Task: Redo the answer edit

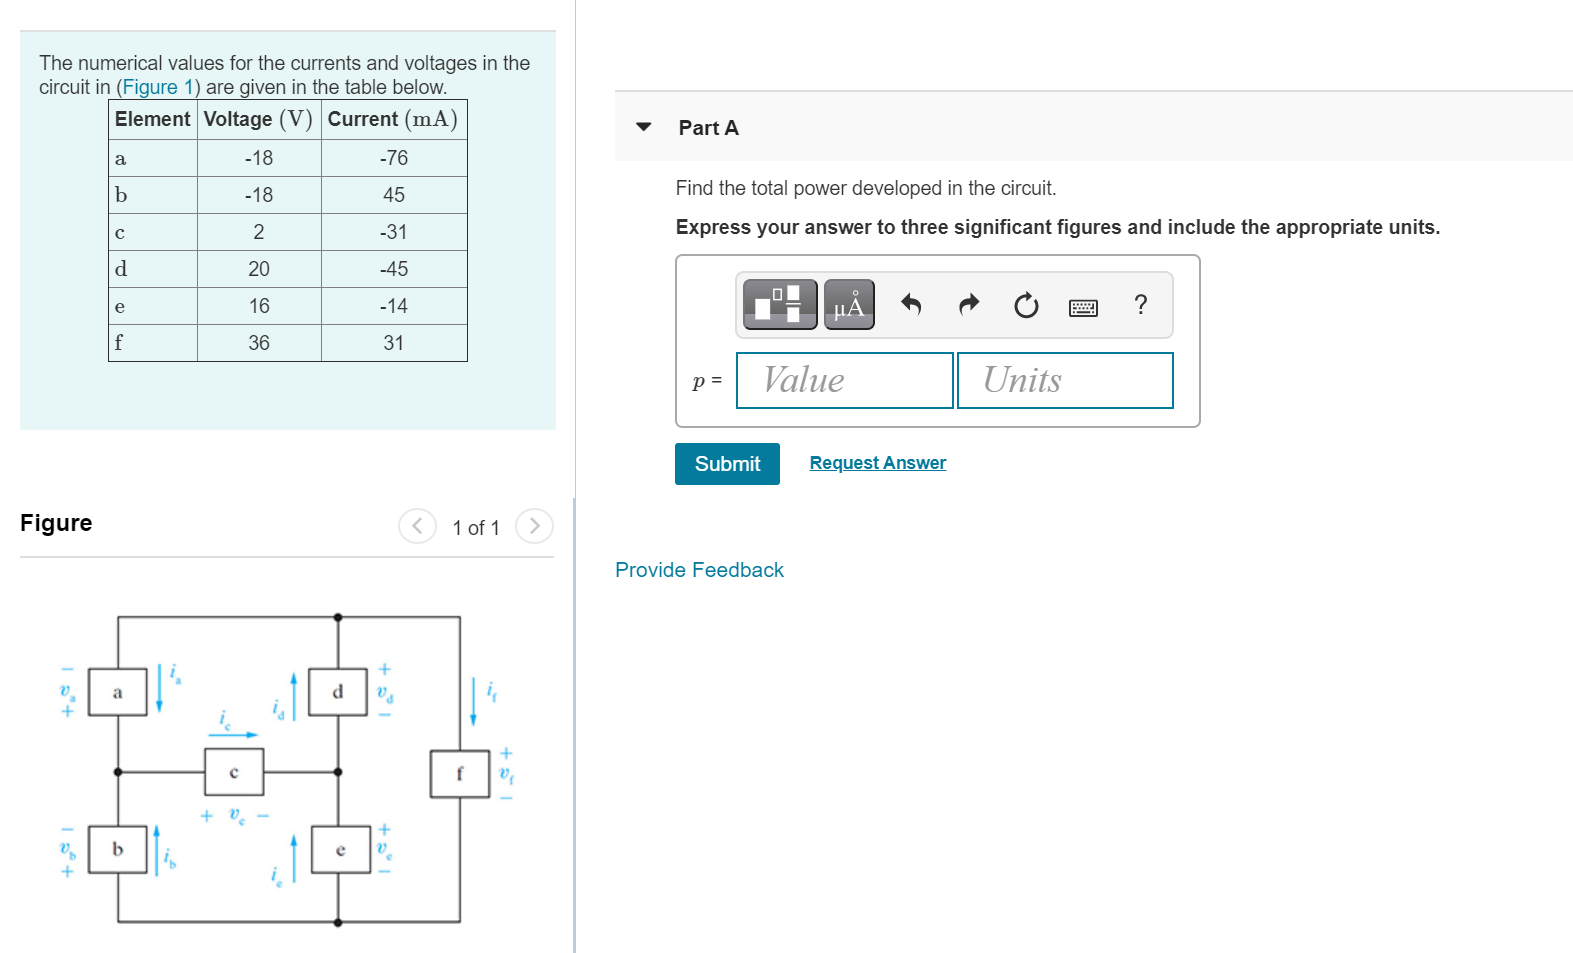Action: [x=968, y=305]
